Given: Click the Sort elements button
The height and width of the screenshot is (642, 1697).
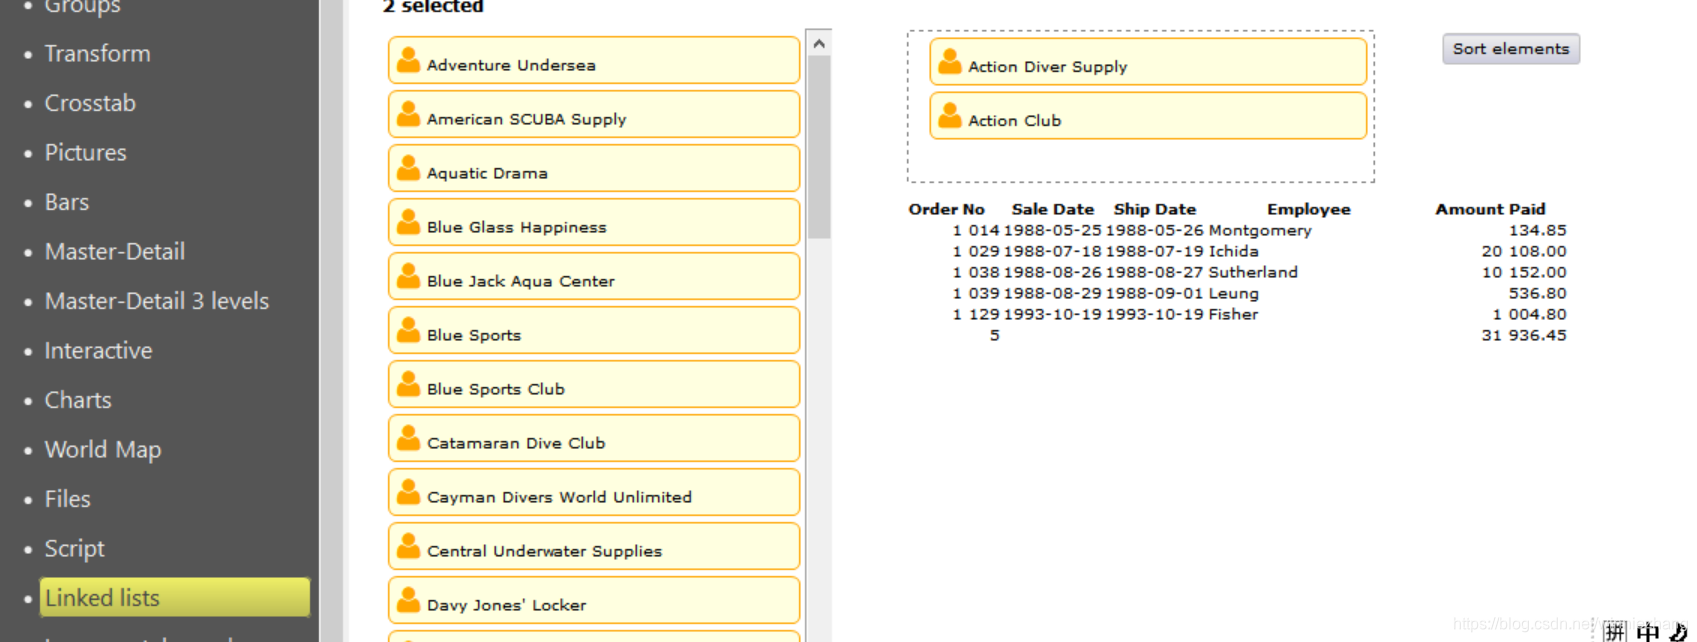Looking at the screenshot, I should pos(1511,49).
